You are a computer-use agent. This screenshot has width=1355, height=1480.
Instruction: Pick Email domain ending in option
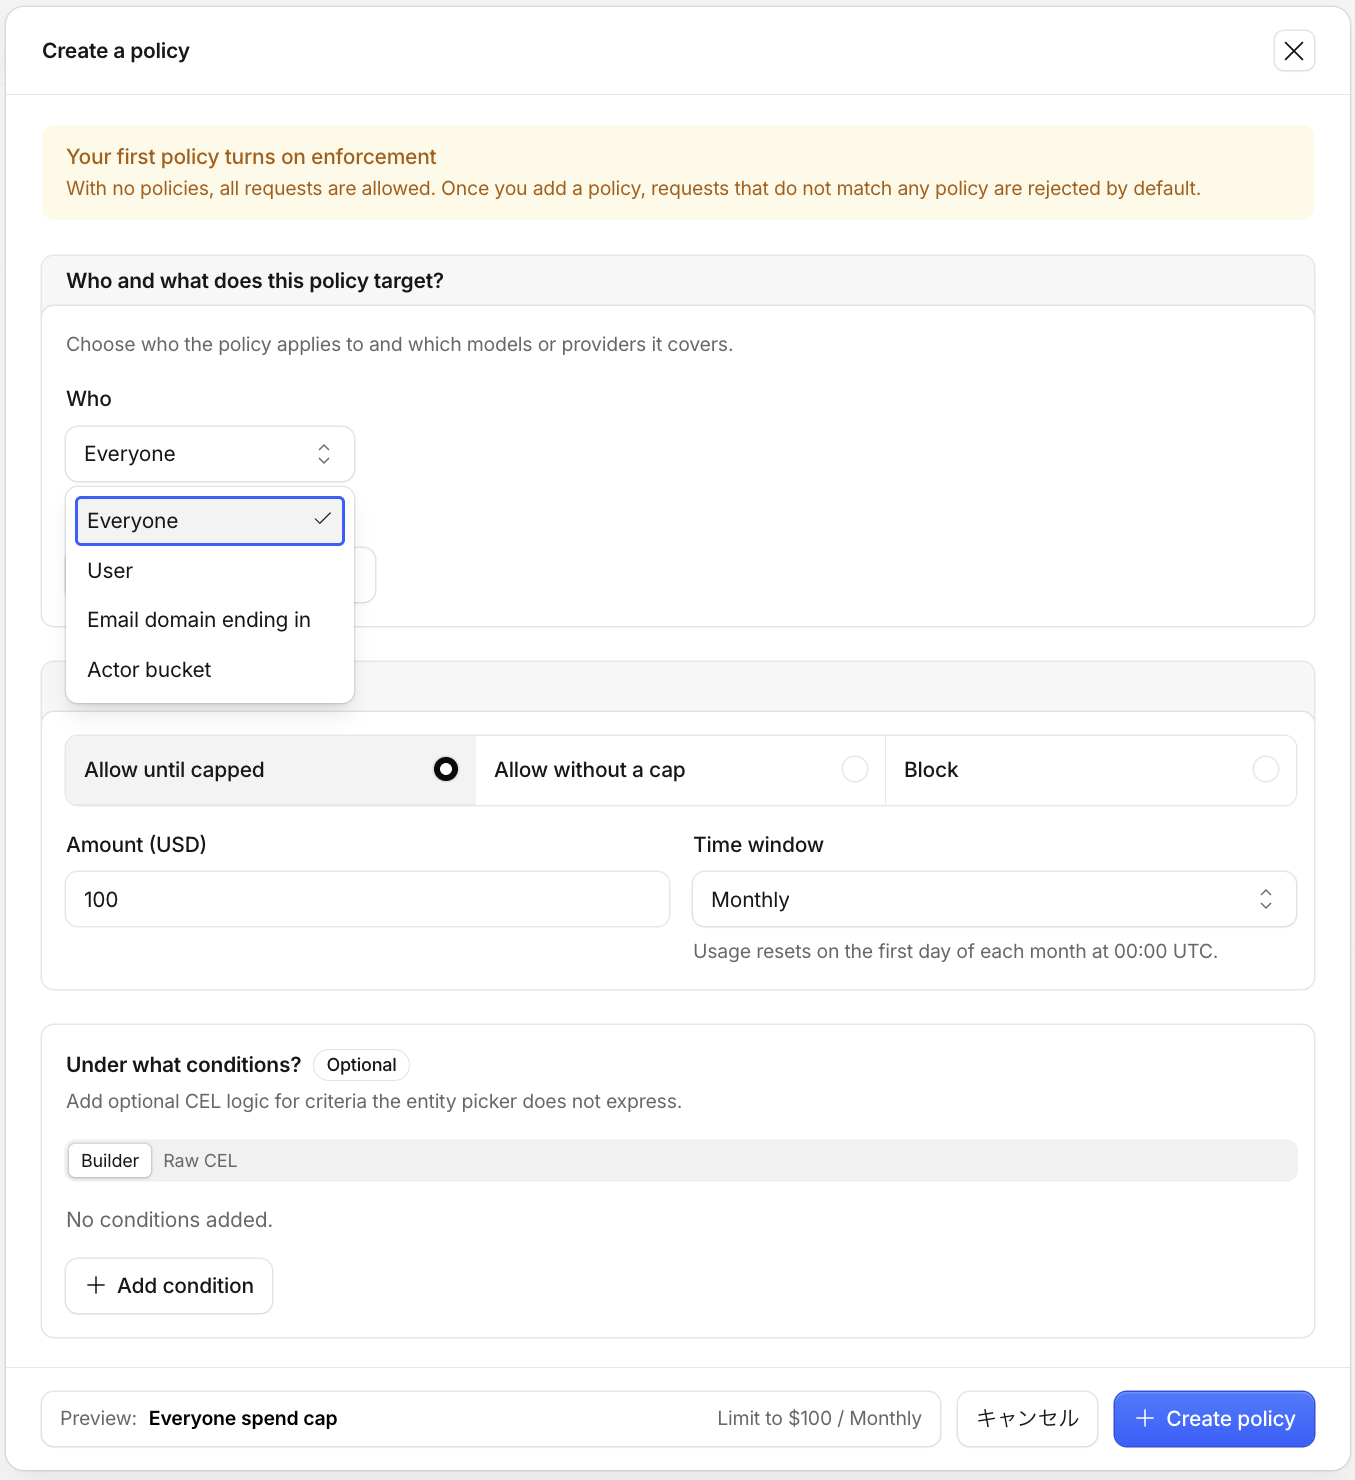click(x=210, y=620)
